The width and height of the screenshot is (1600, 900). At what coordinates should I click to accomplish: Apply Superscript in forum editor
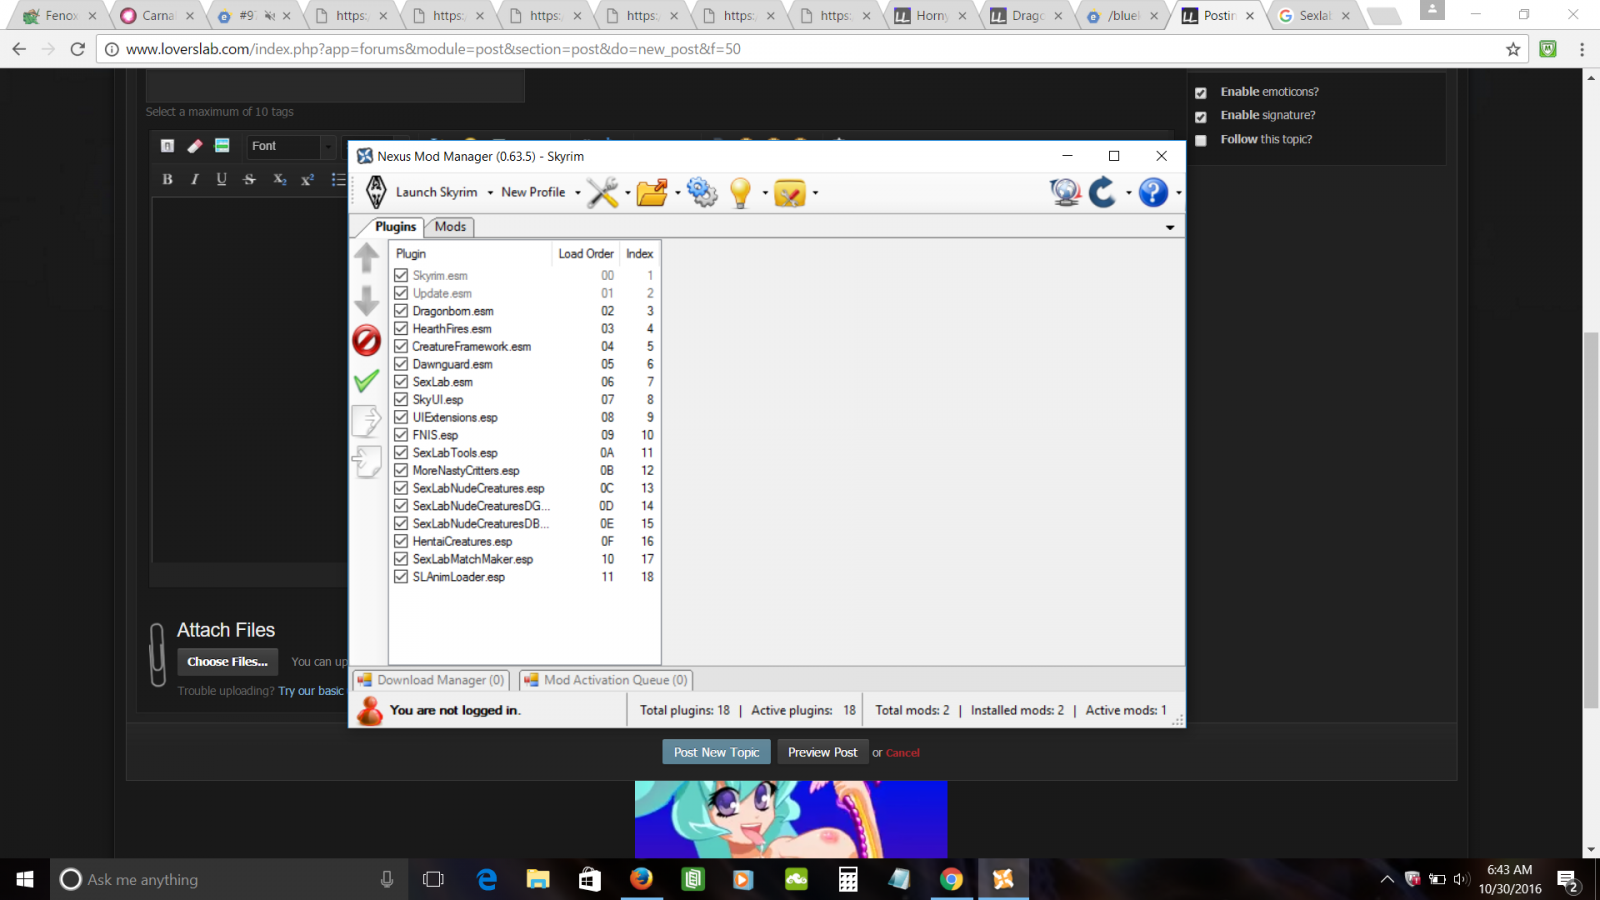pos(308,179)
